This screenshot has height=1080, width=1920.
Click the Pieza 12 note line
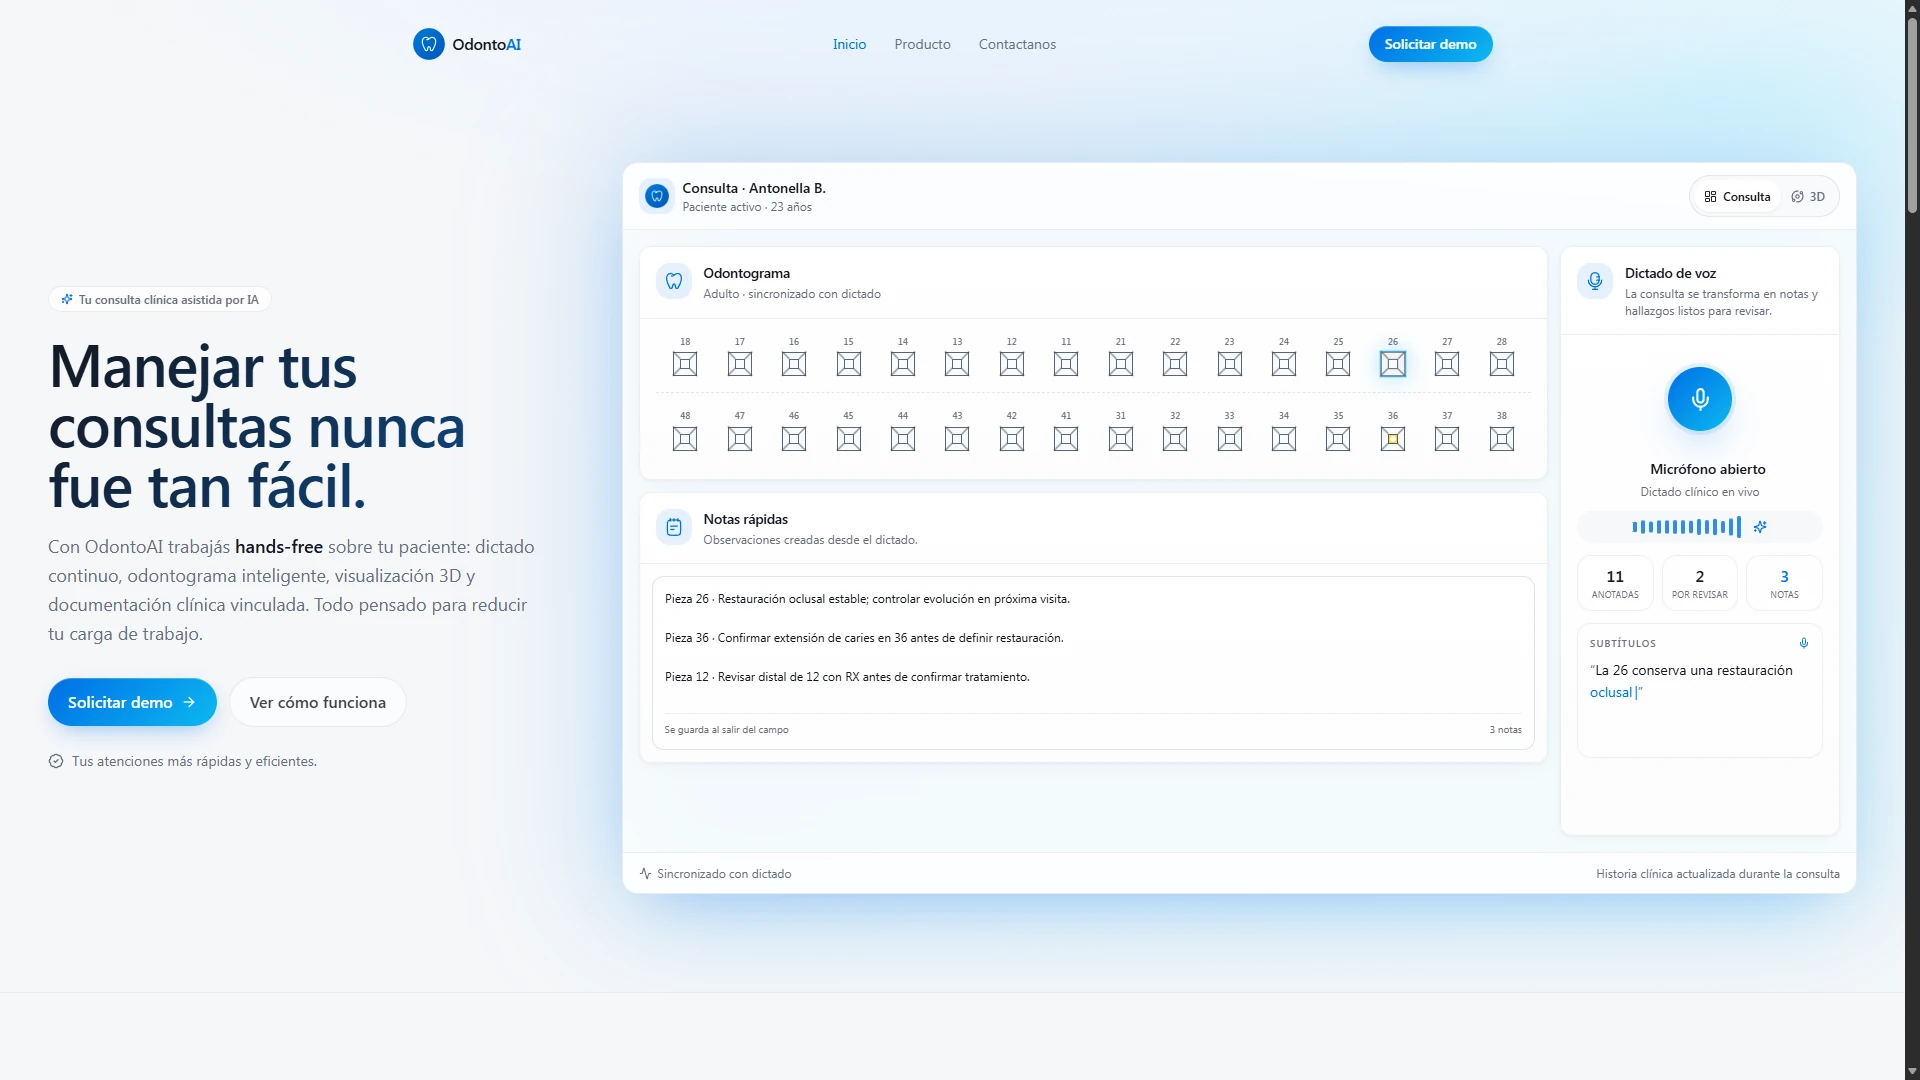pyautogui.click(x=847, y=677)
